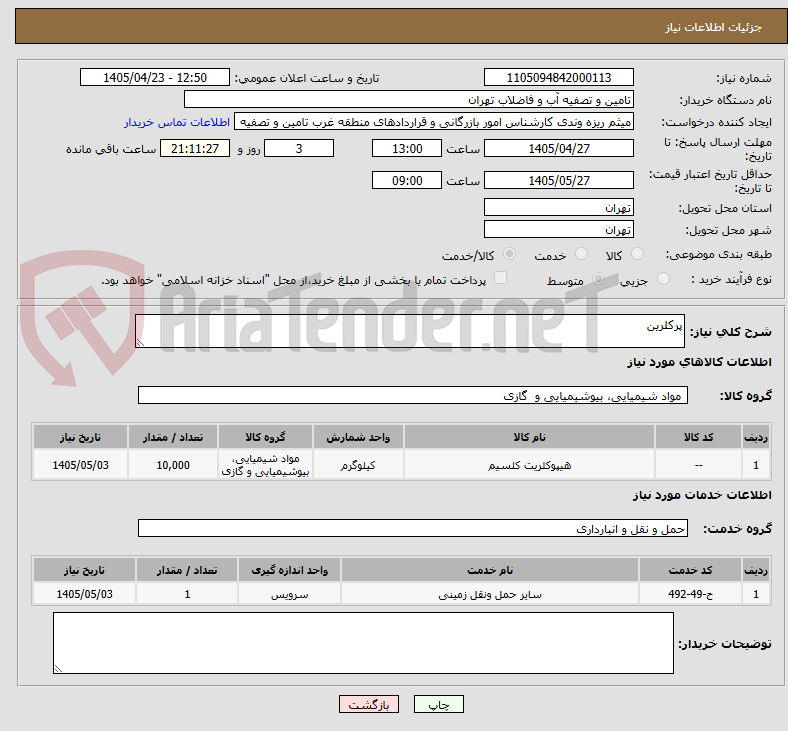This screenshot has height=731, width=788.
Task: Click the service code ح-49-492 cell
Action: click(x=690, y=594)
